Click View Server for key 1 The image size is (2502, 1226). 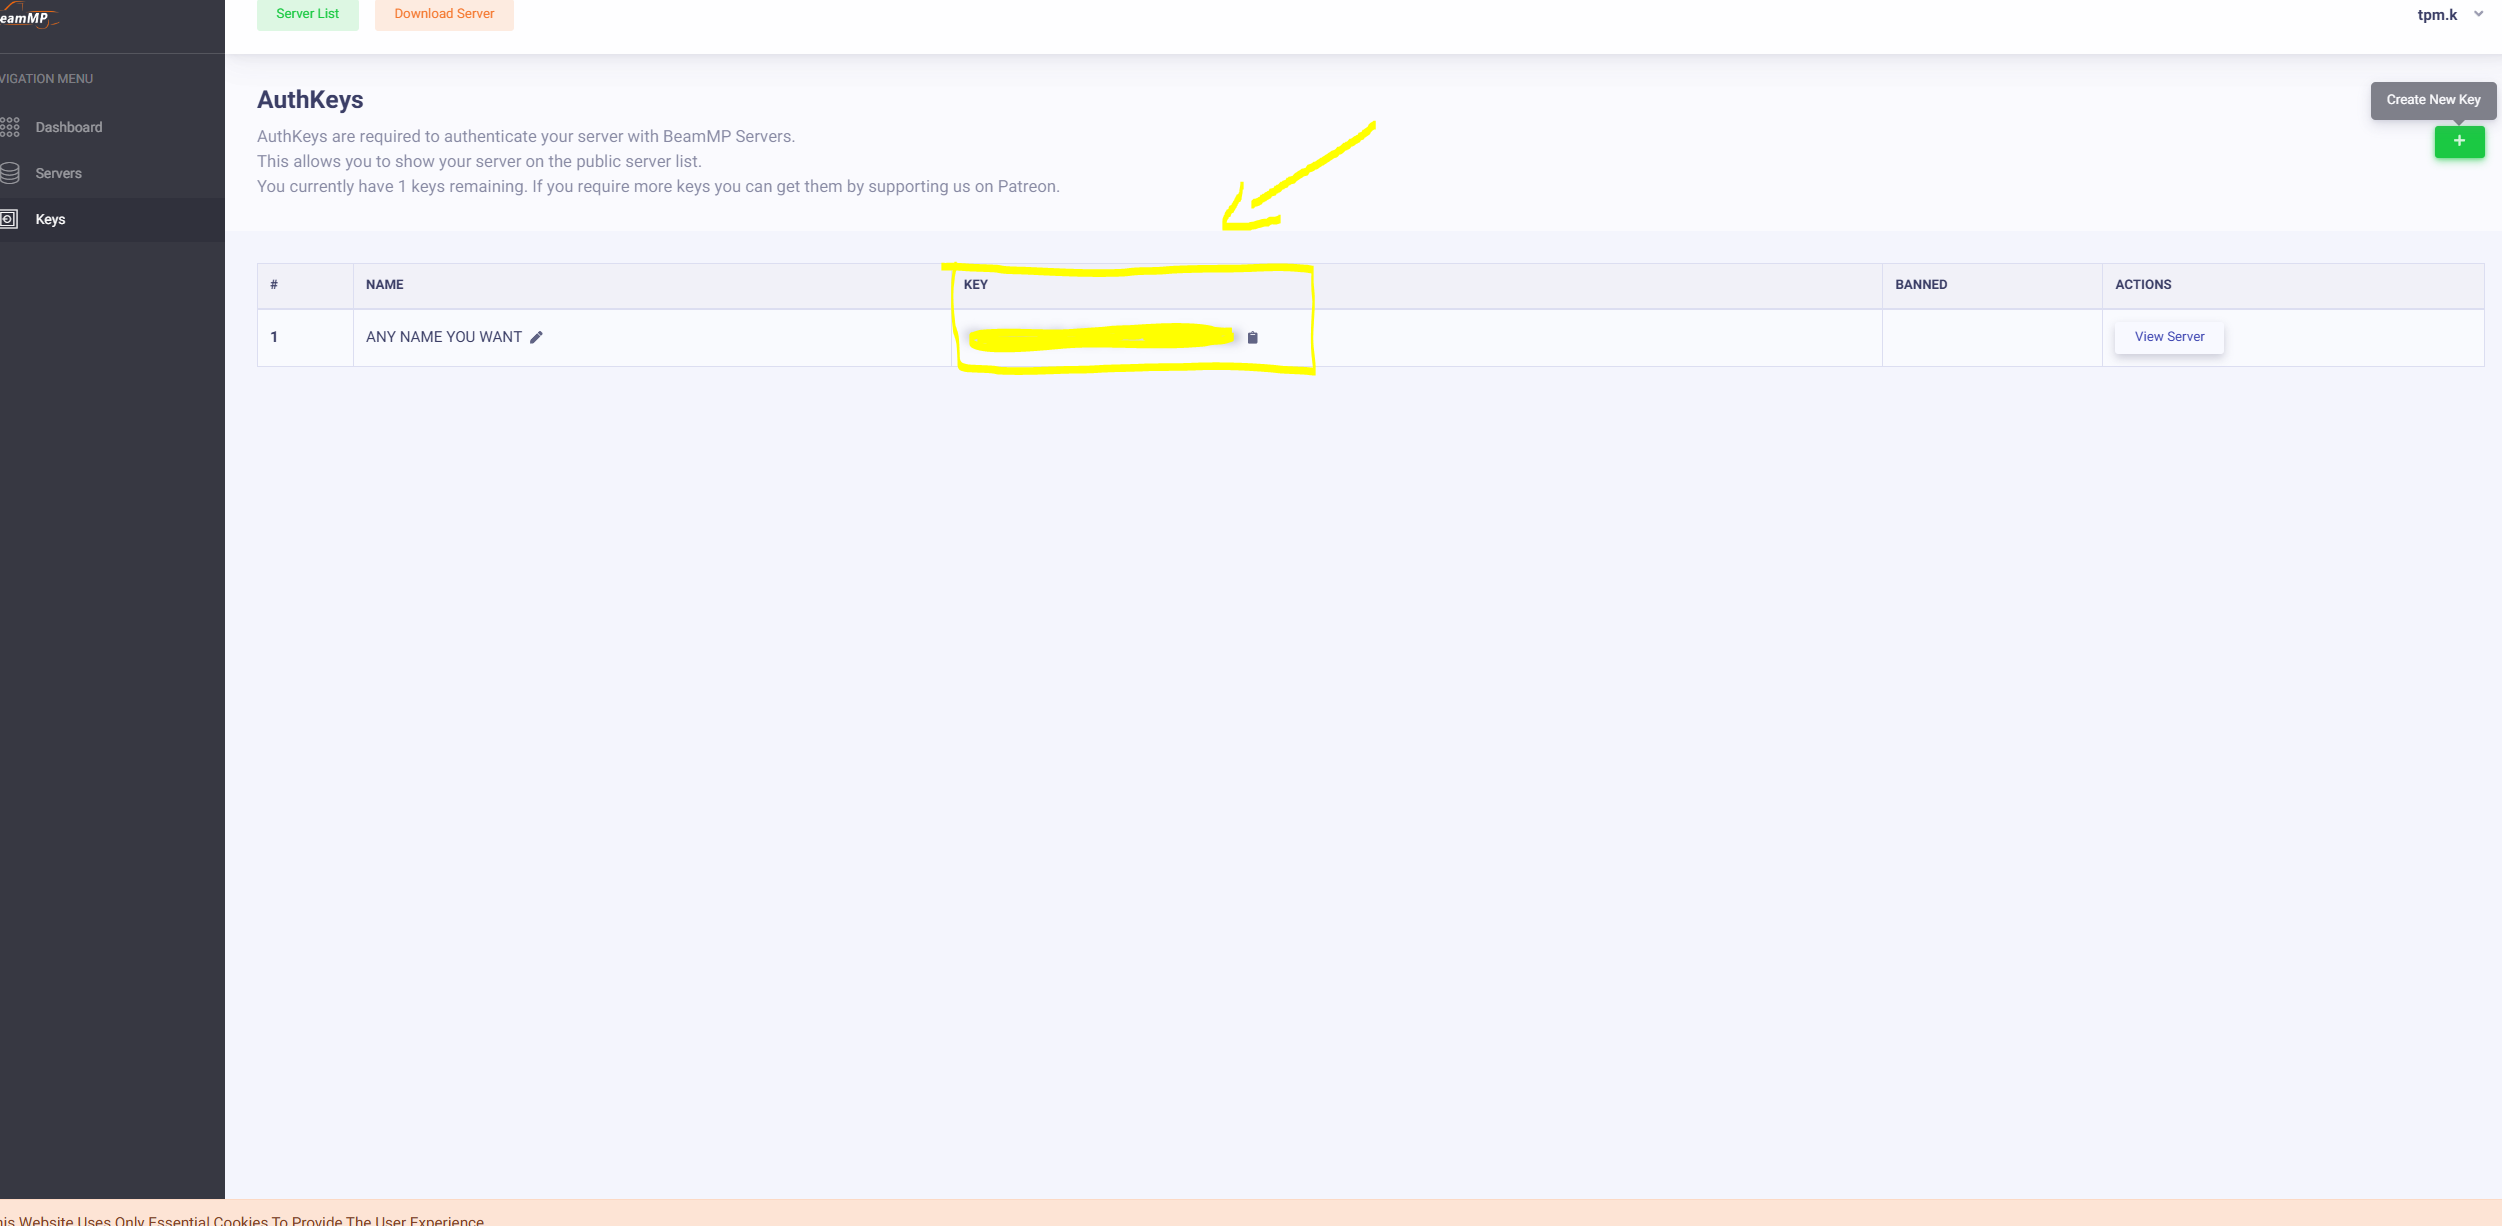pos(2168,337)
